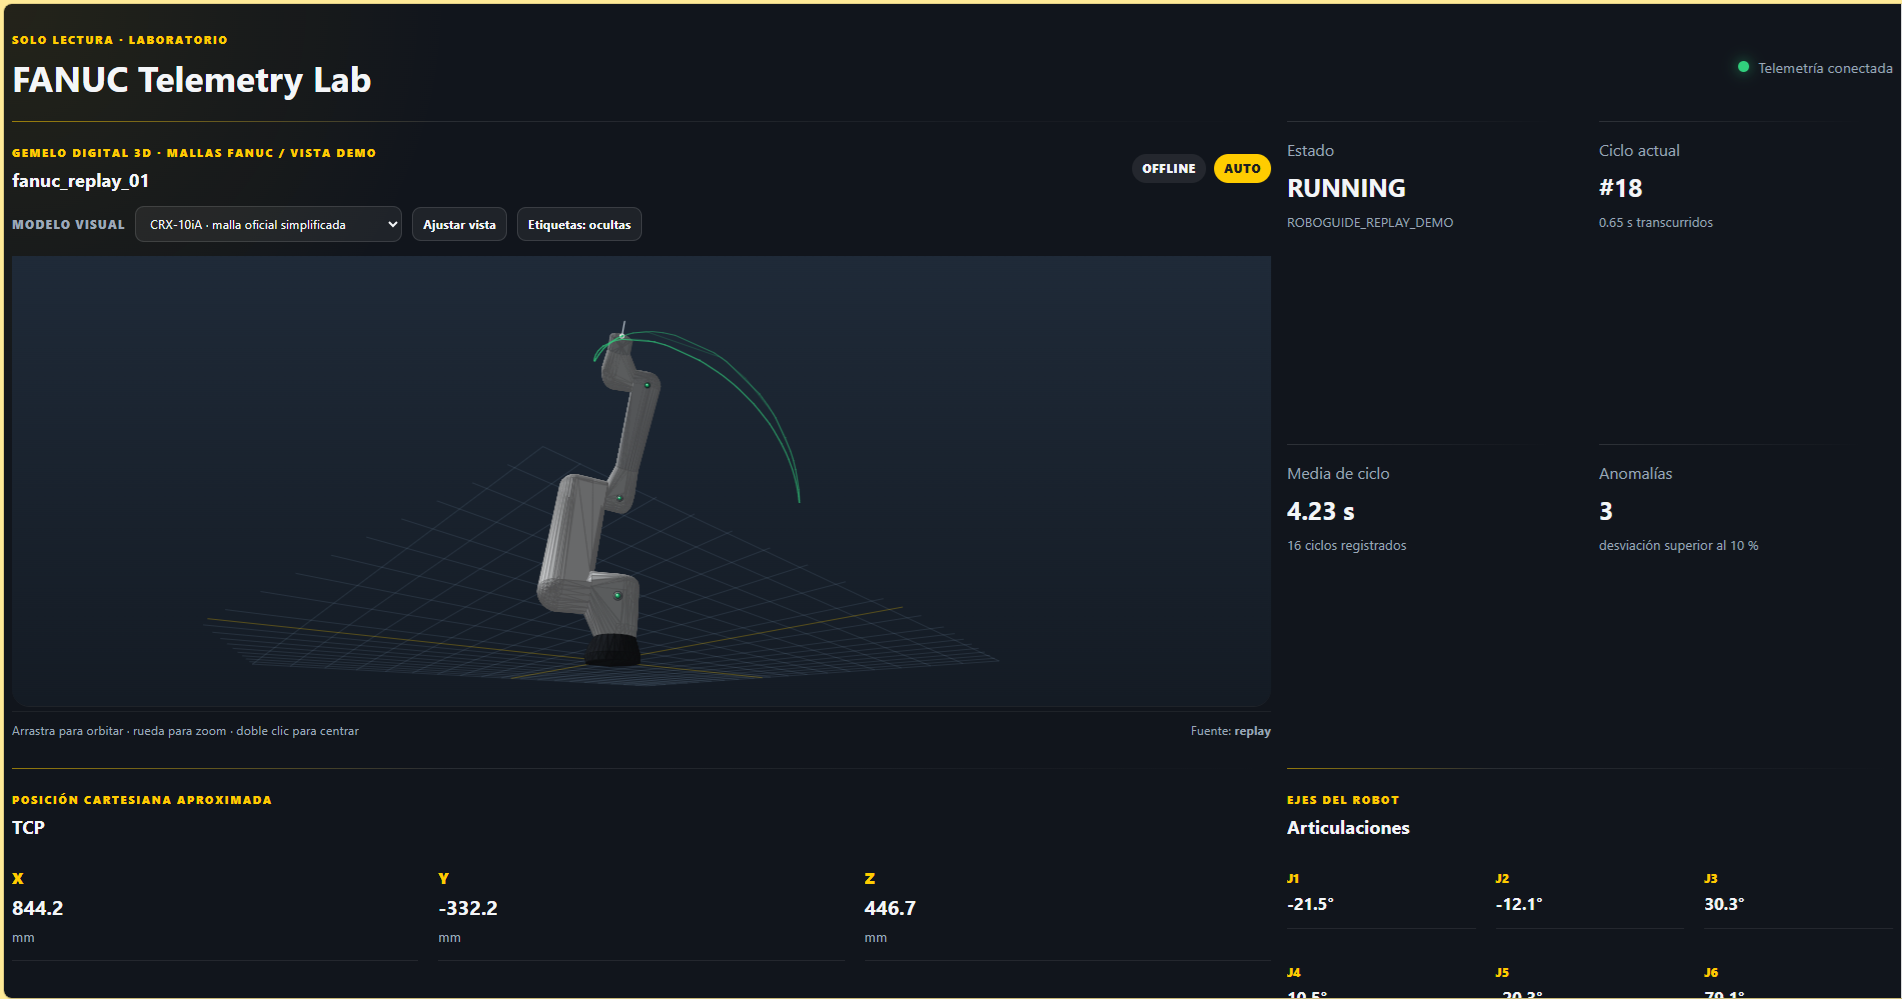Click the TCP Z value 446.7
1902x999 pixels.
(890, 908)
